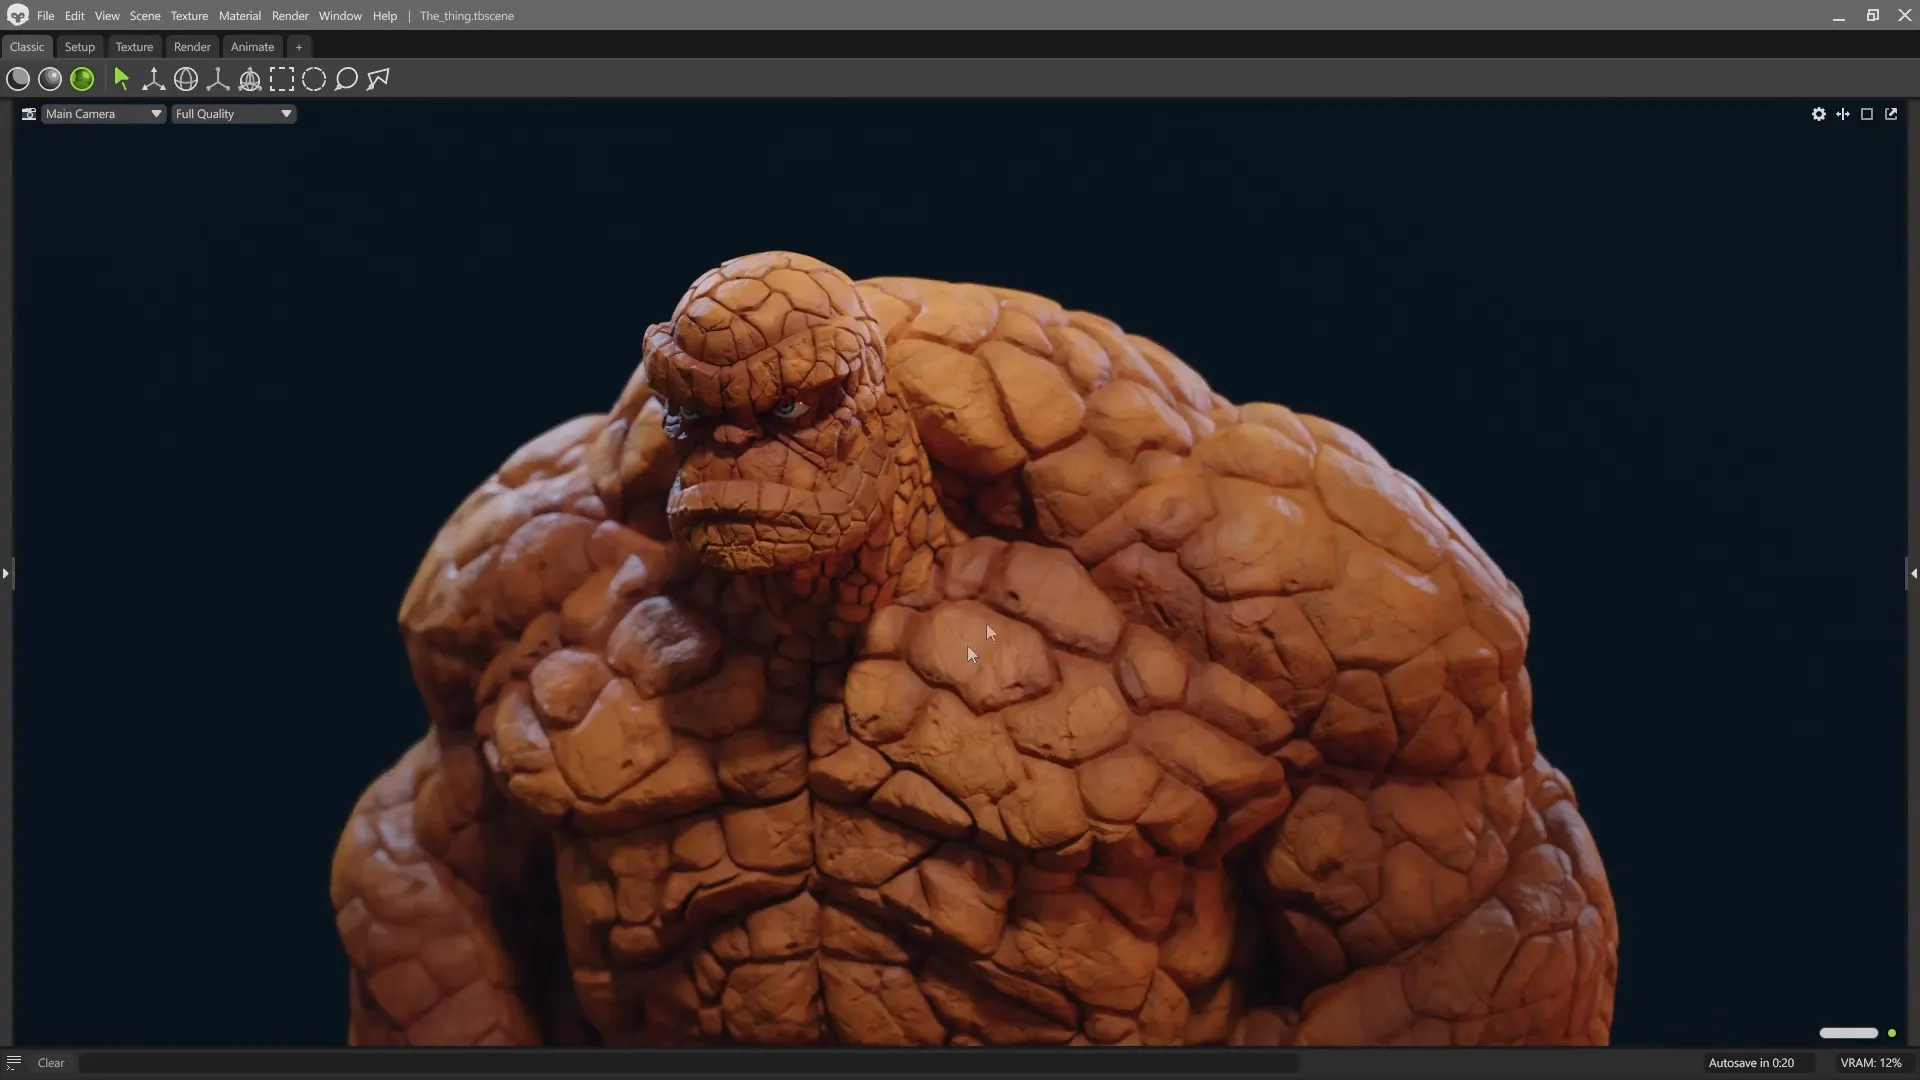The width and height of the screenshot is (1920, 1080).
Task: Open the Material menu
Action: click(x=240, y=16)
